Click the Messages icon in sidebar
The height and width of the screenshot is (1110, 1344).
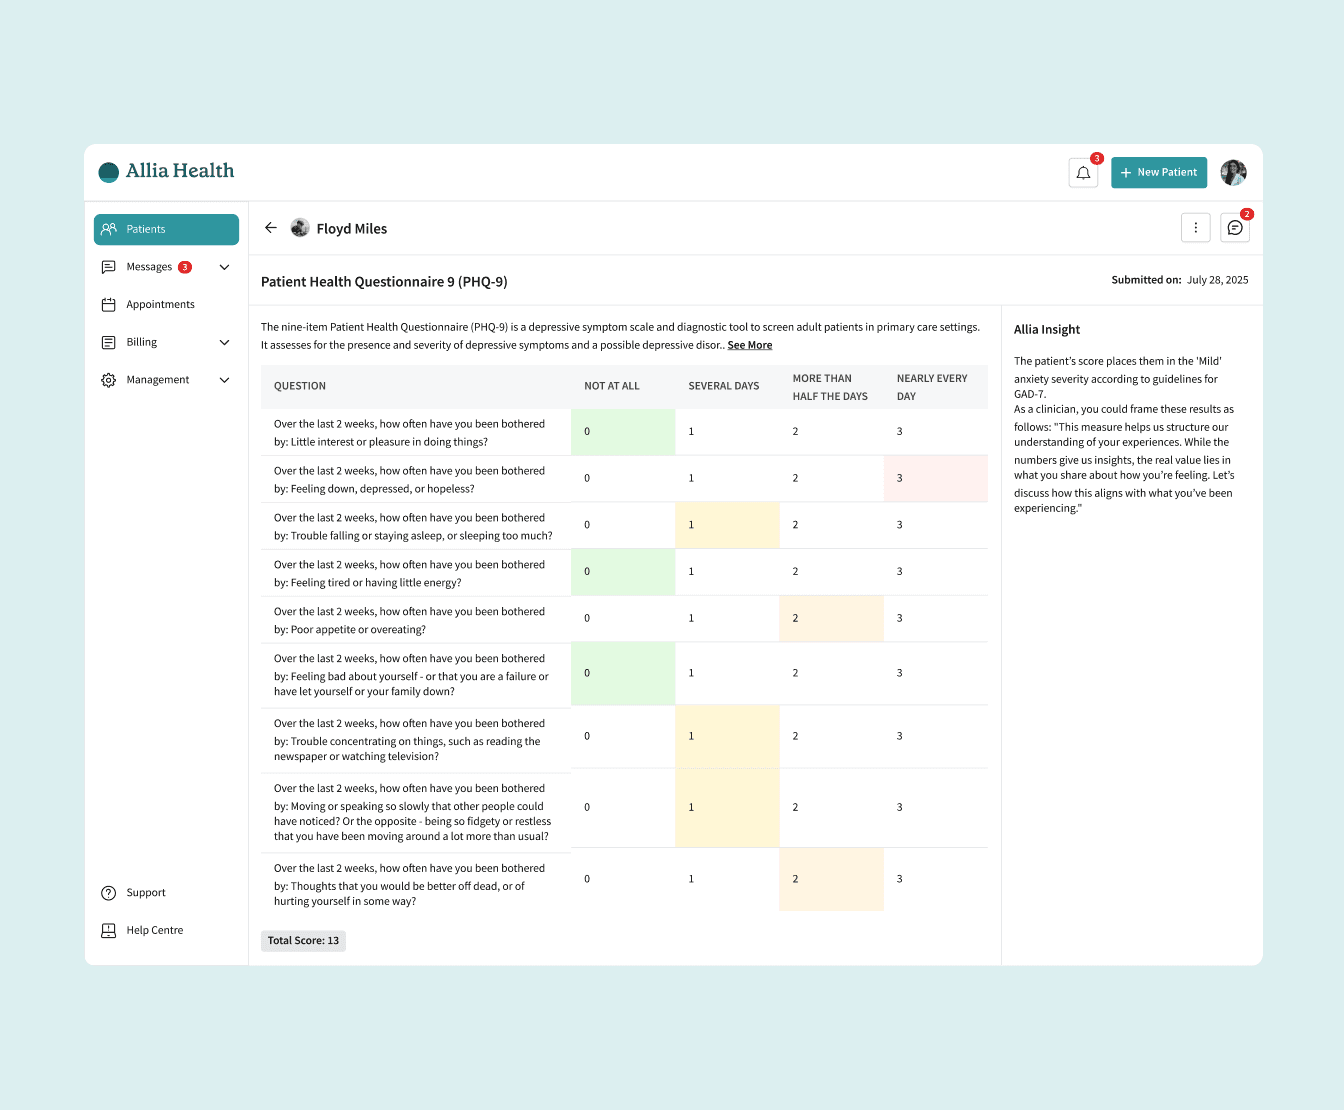pyautogui.click(x=109, y=267)
